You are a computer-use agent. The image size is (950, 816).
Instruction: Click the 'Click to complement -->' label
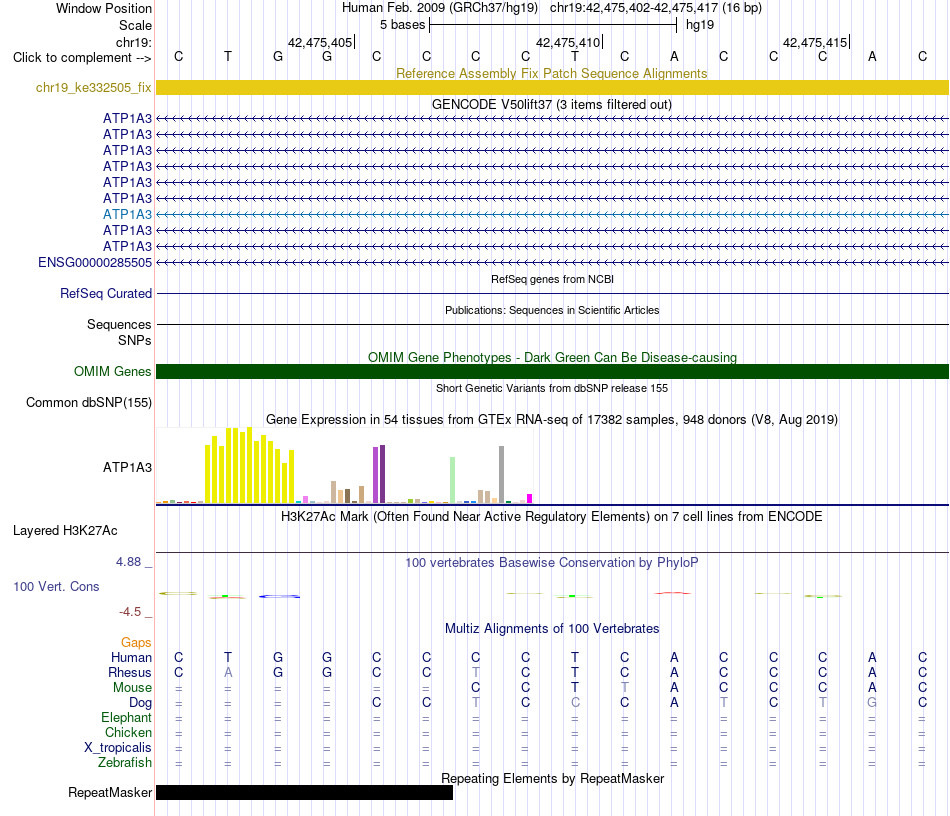pyautogui.click(x=82, y=58)
